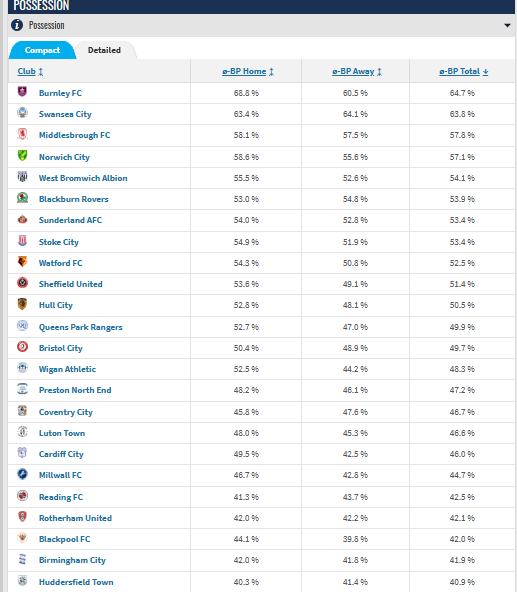Click the Swansea City crest icon

click(x=22, y=113)
